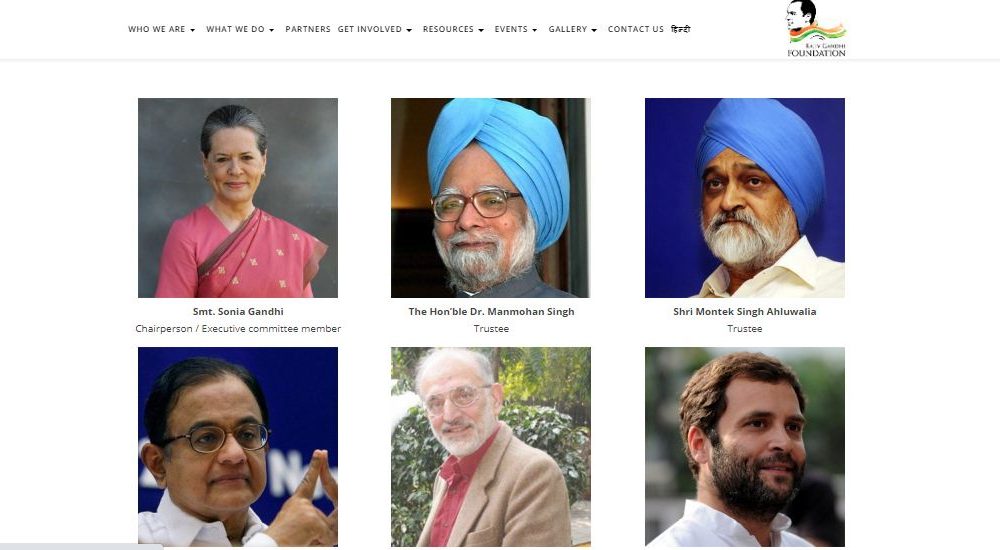Open the Get Involved dropdown arrow
The image size is (1000, 550).
click(409, 30)
